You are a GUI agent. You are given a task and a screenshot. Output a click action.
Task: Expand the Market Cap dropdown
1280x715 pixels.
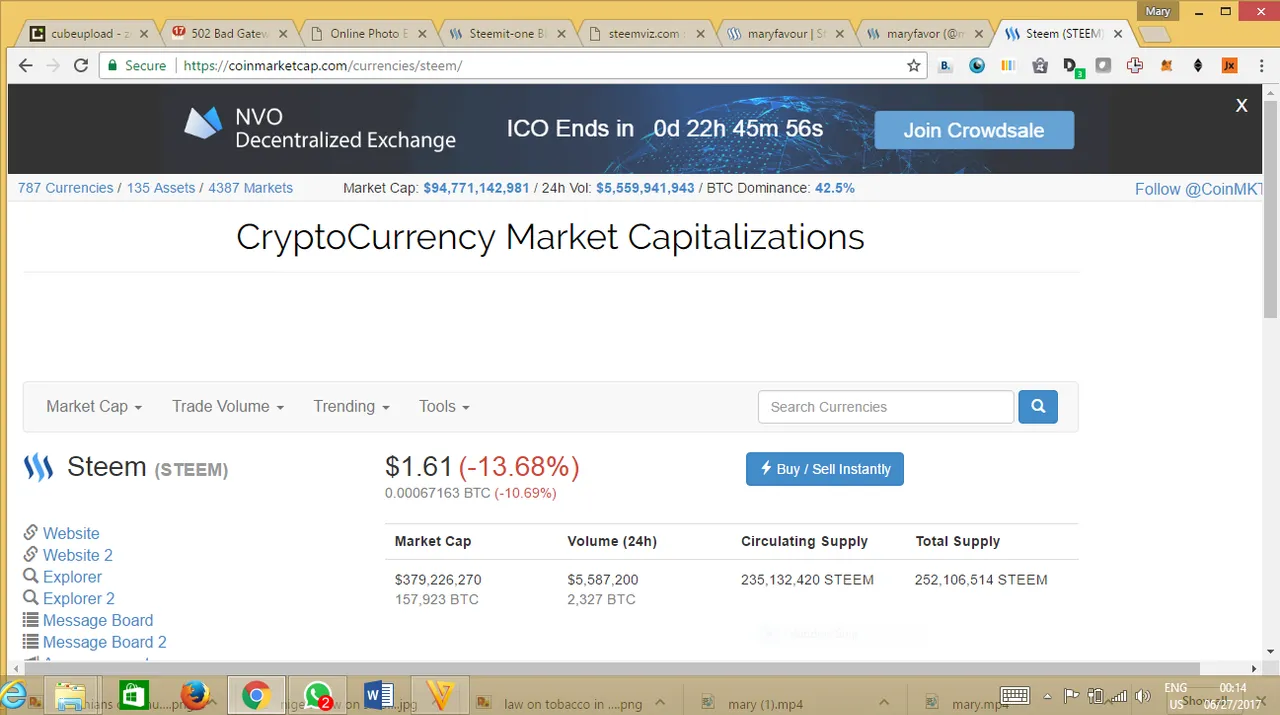point(94,406)
